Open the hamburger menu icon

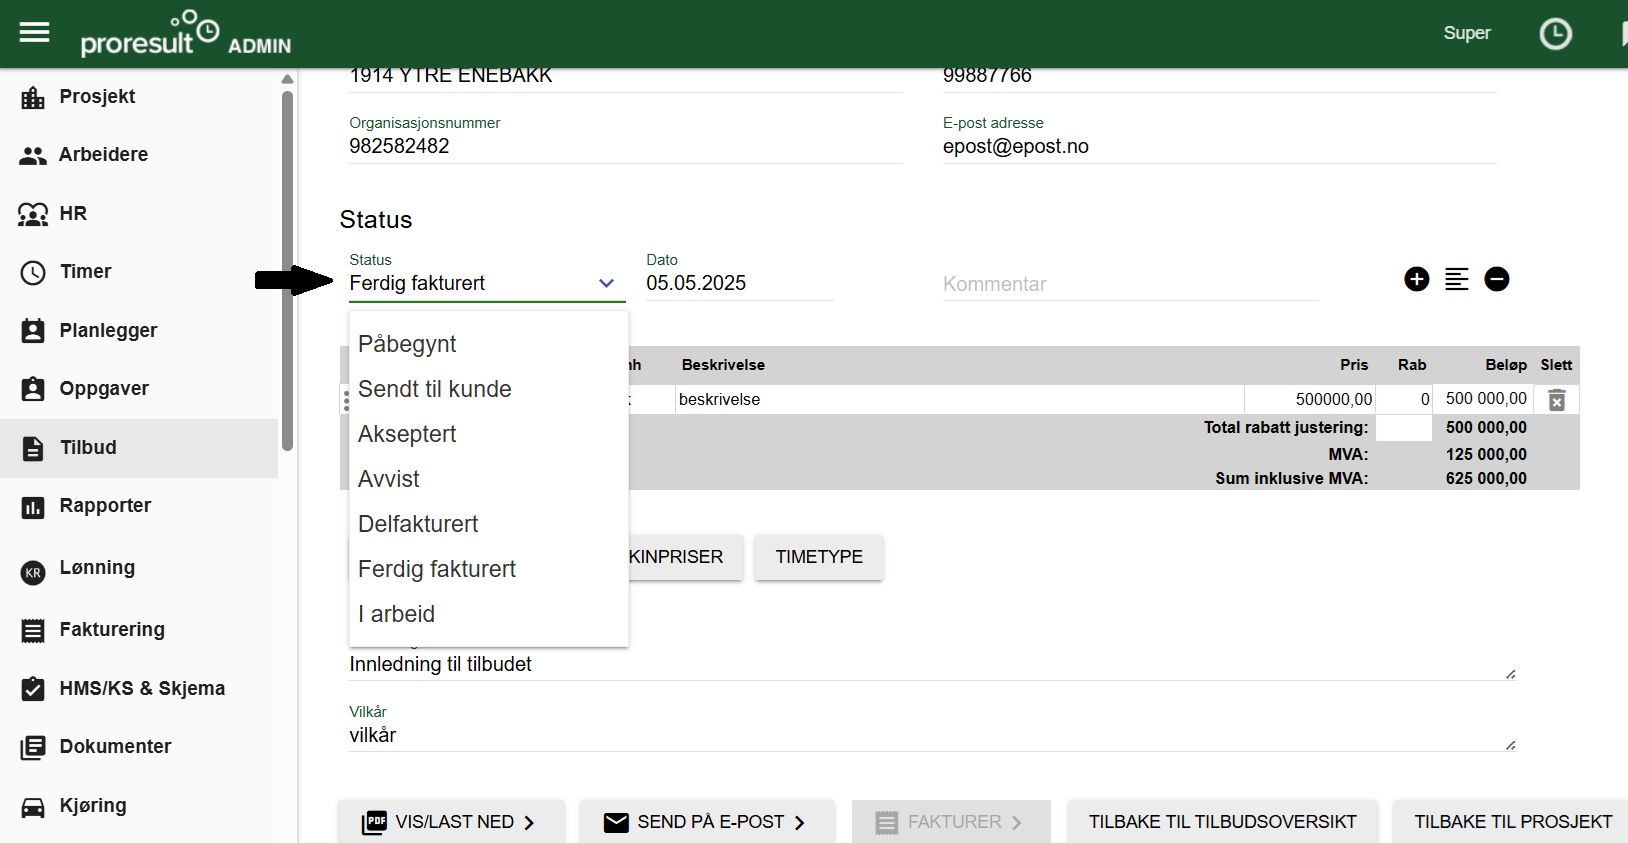[x=34, y=33]
